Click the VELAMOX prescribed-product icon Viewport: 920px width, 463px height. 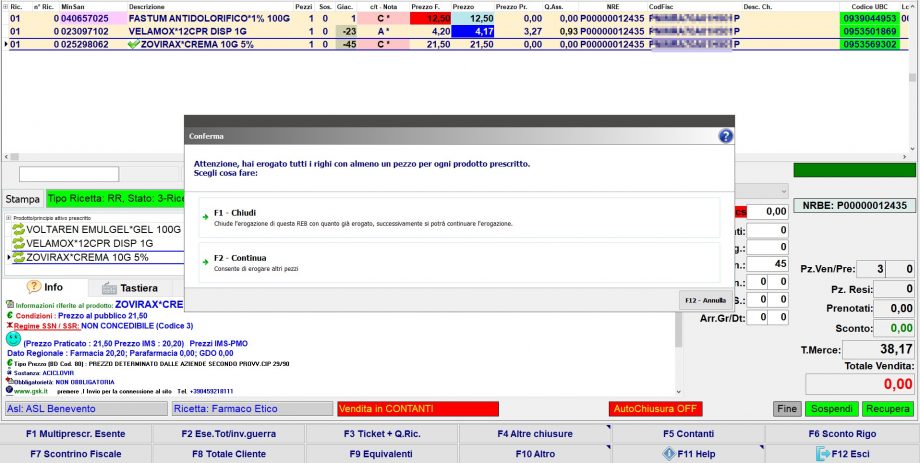tap(17, 243)
